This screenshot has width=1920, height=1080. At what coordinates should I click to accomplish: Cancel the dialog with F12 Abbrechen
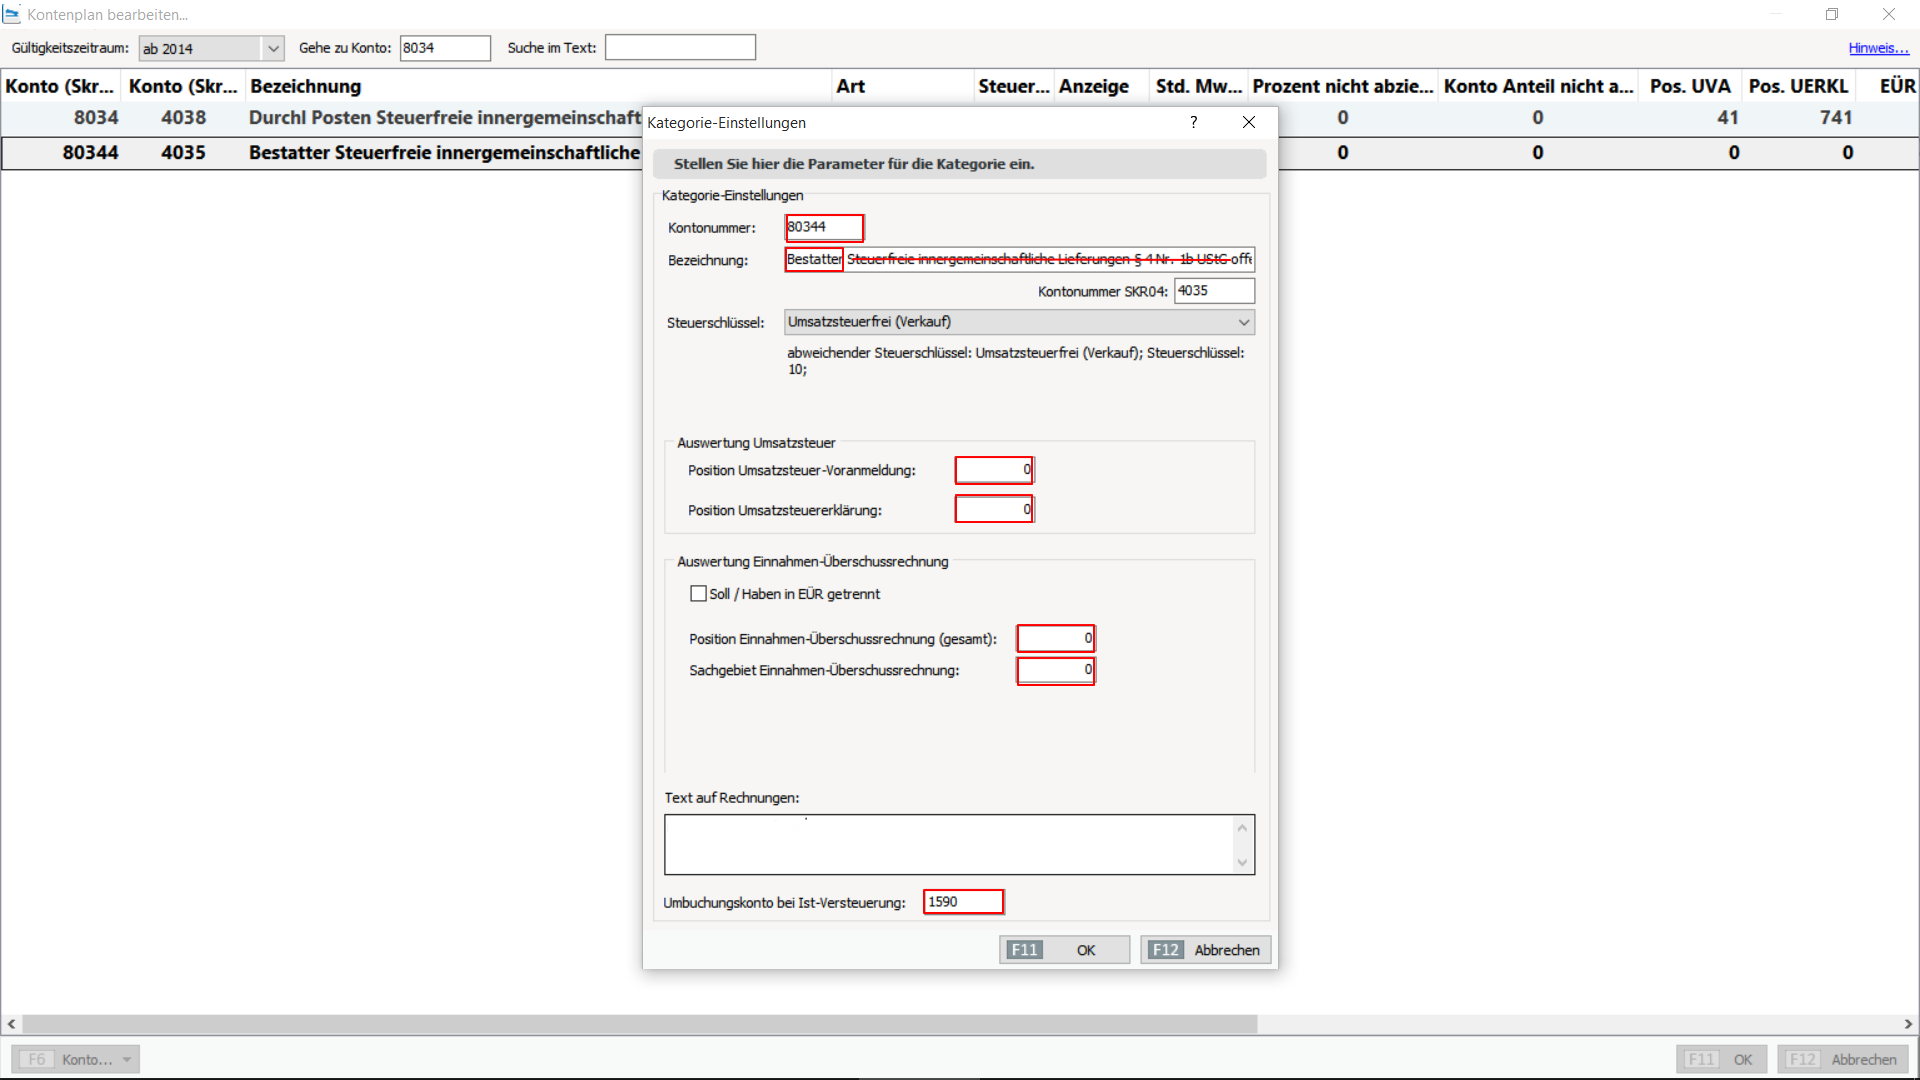1205,950
